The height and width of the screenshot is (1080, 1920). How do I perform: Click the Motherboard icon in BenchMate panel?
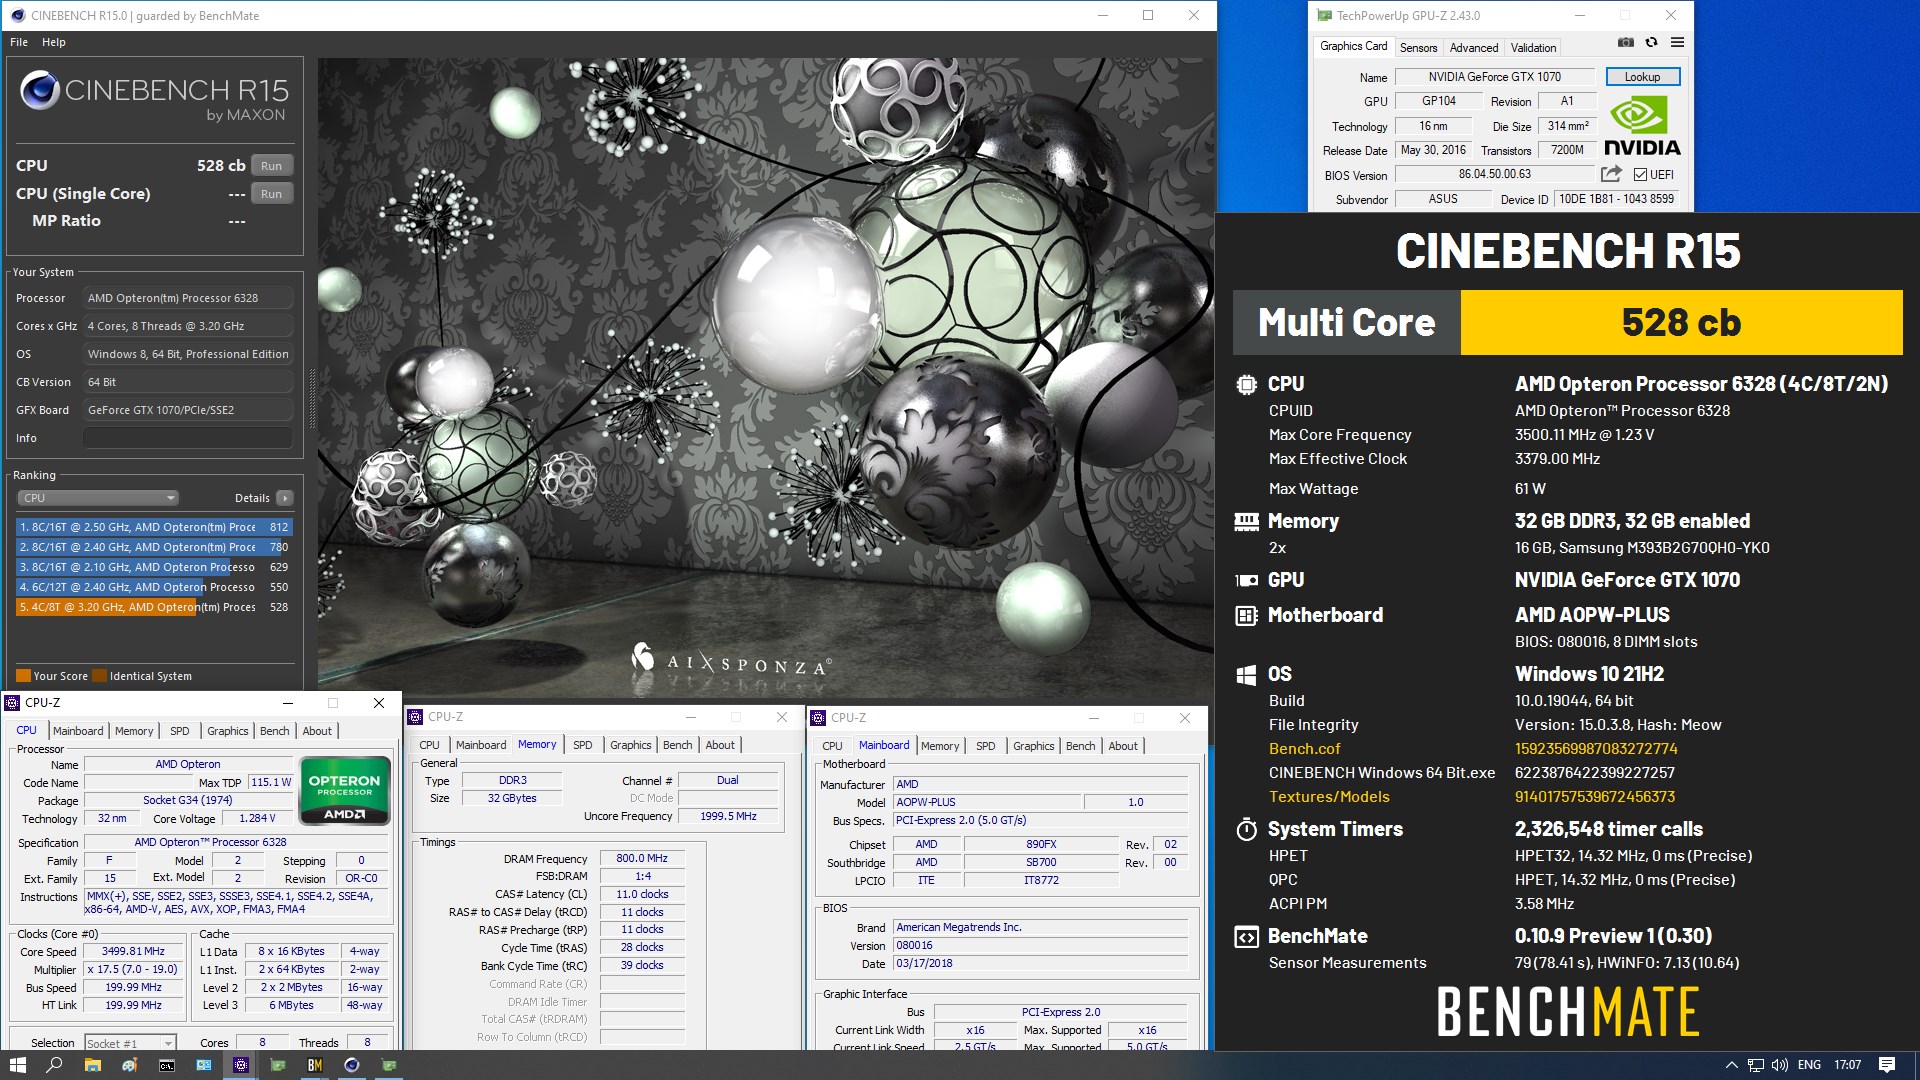pyautogui.click(x=1246, y=616)
